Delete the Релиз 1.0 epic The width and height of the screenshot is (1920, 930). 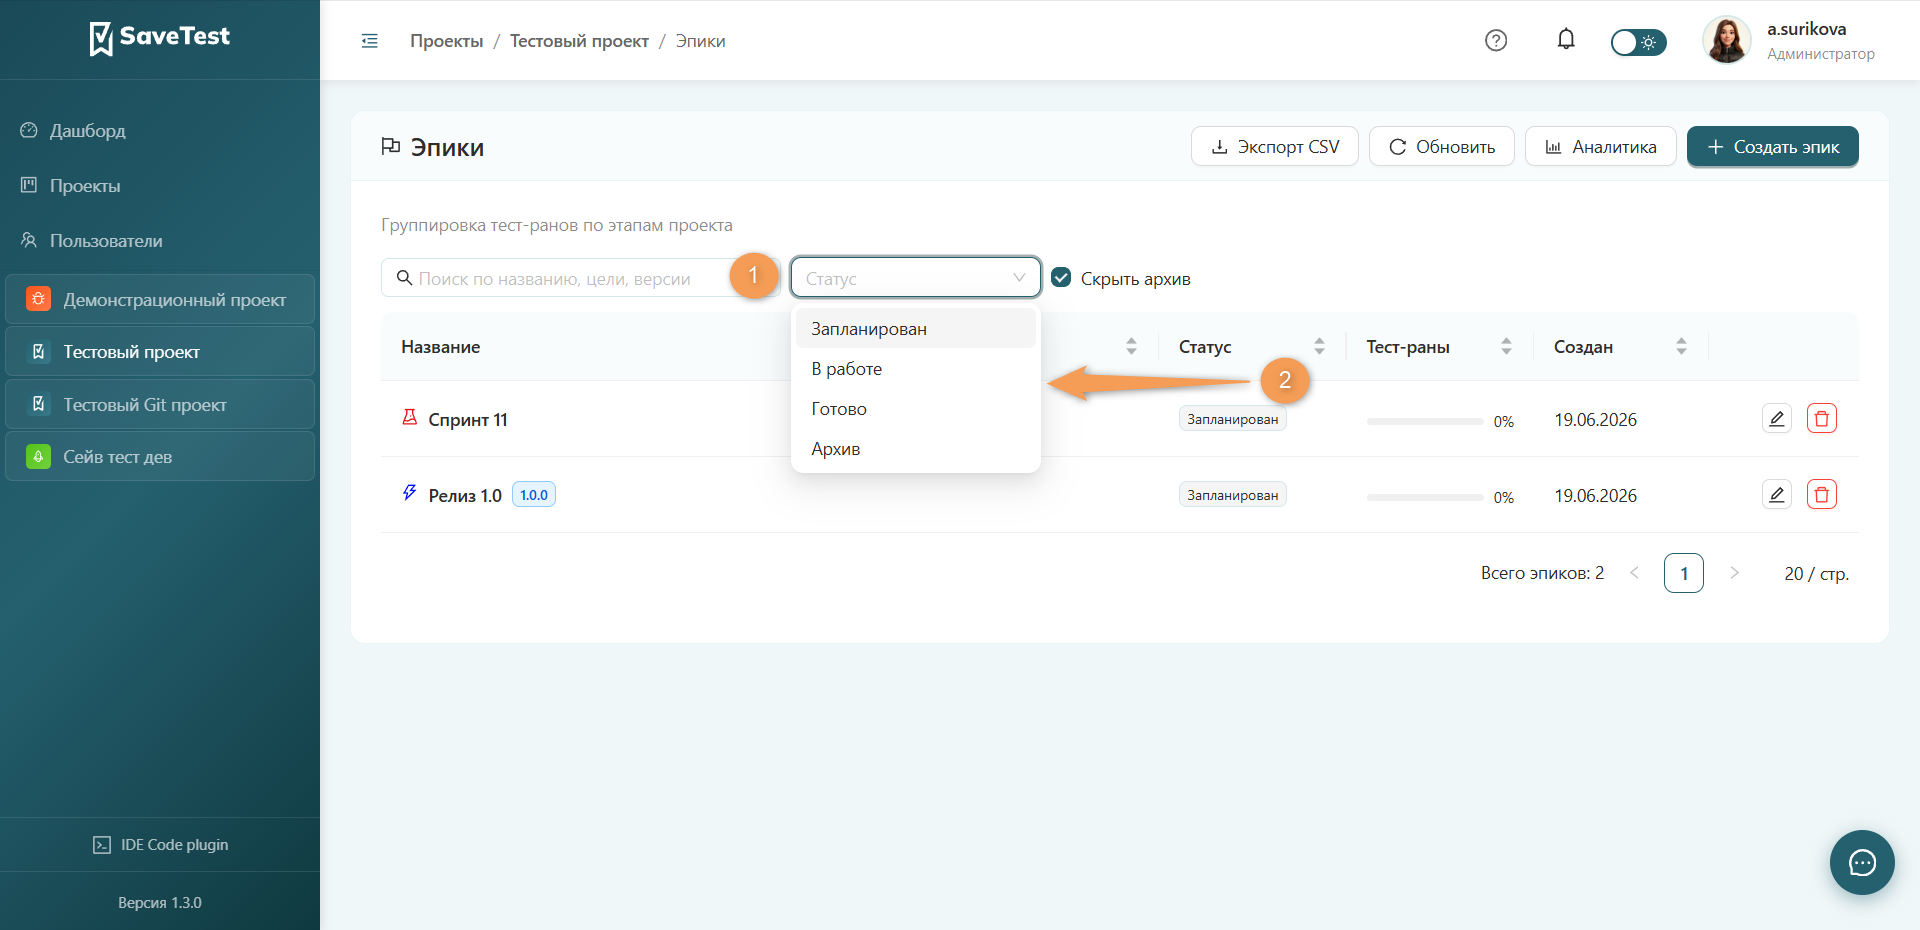(1822, 495)
